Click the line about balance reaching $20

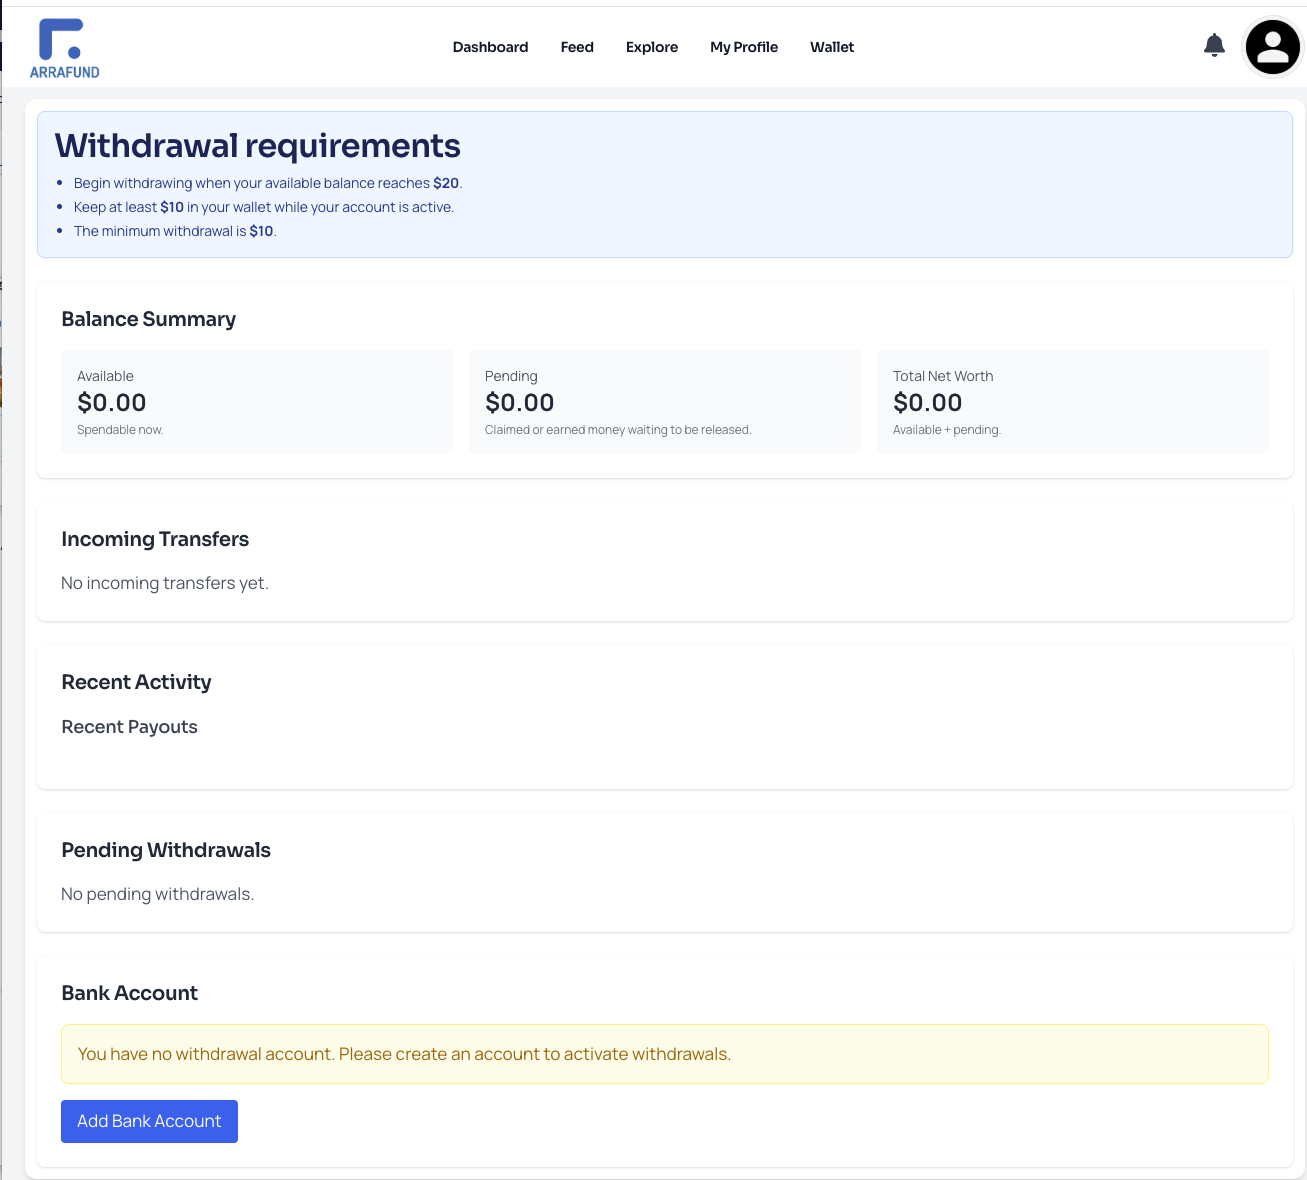[268, 183]
